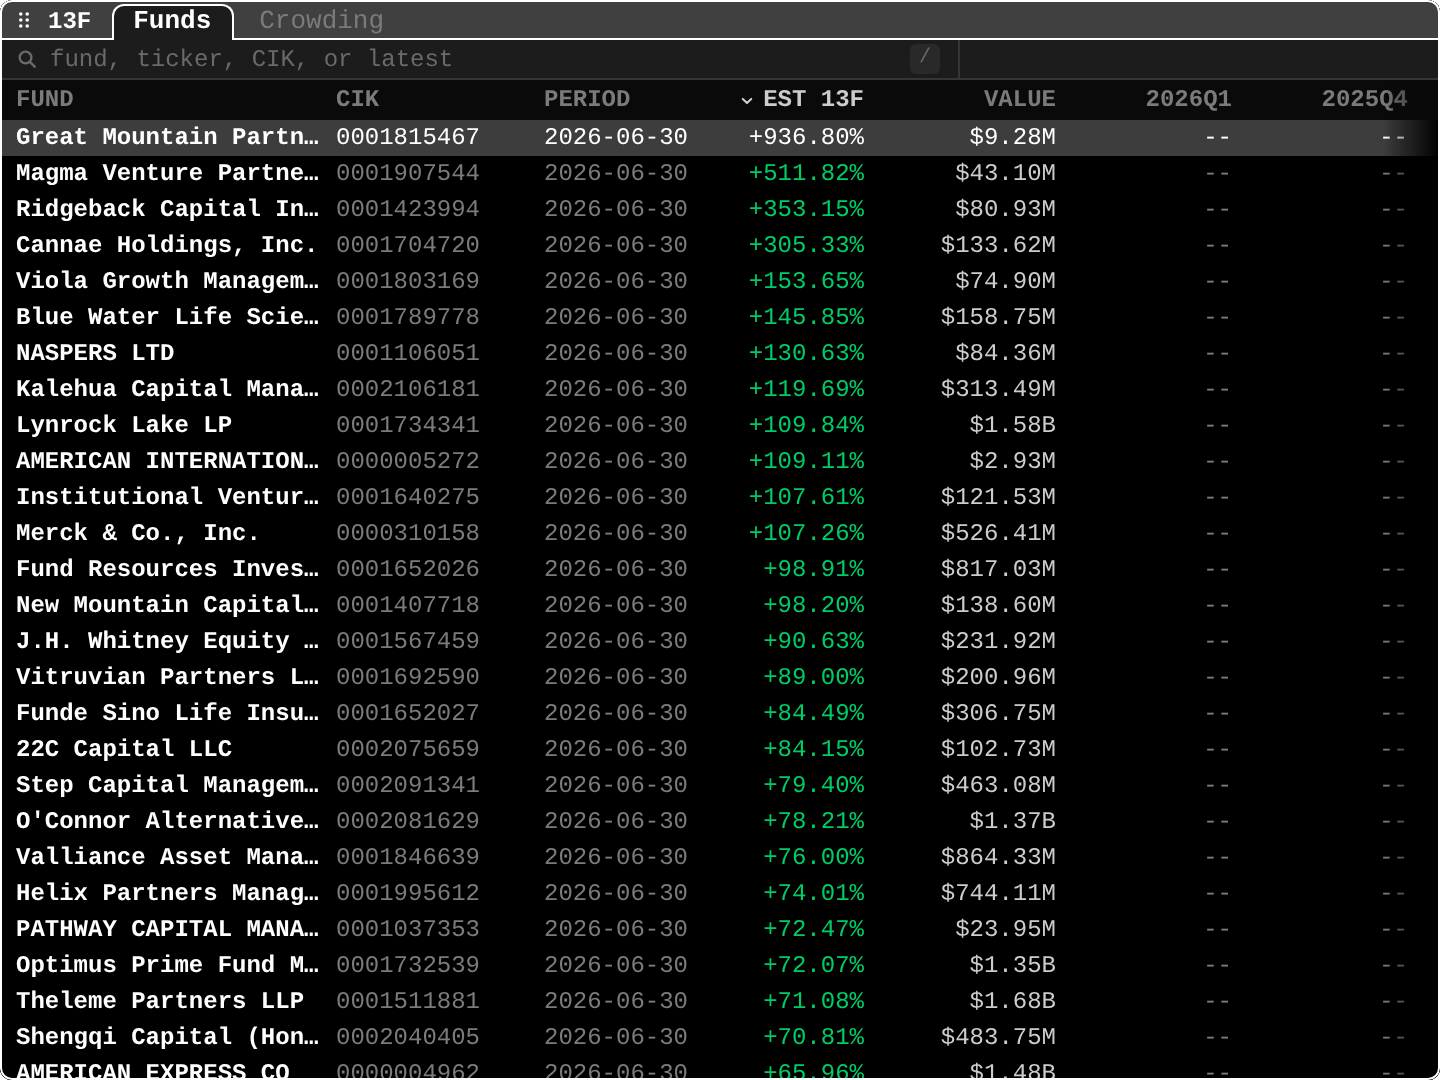1440x1080 pixels.
Task: Focus the fund, ticker, CIK search field
Action: 480,59
